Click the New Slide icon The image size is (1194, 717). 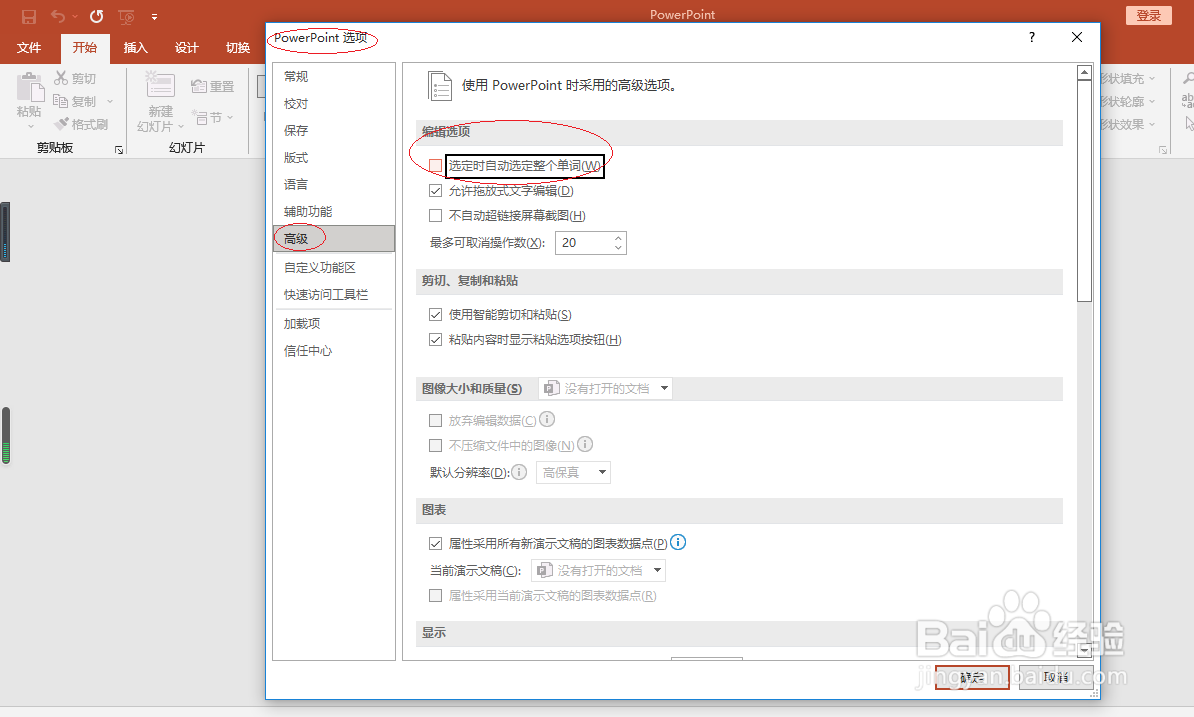(x=160, y=84)
